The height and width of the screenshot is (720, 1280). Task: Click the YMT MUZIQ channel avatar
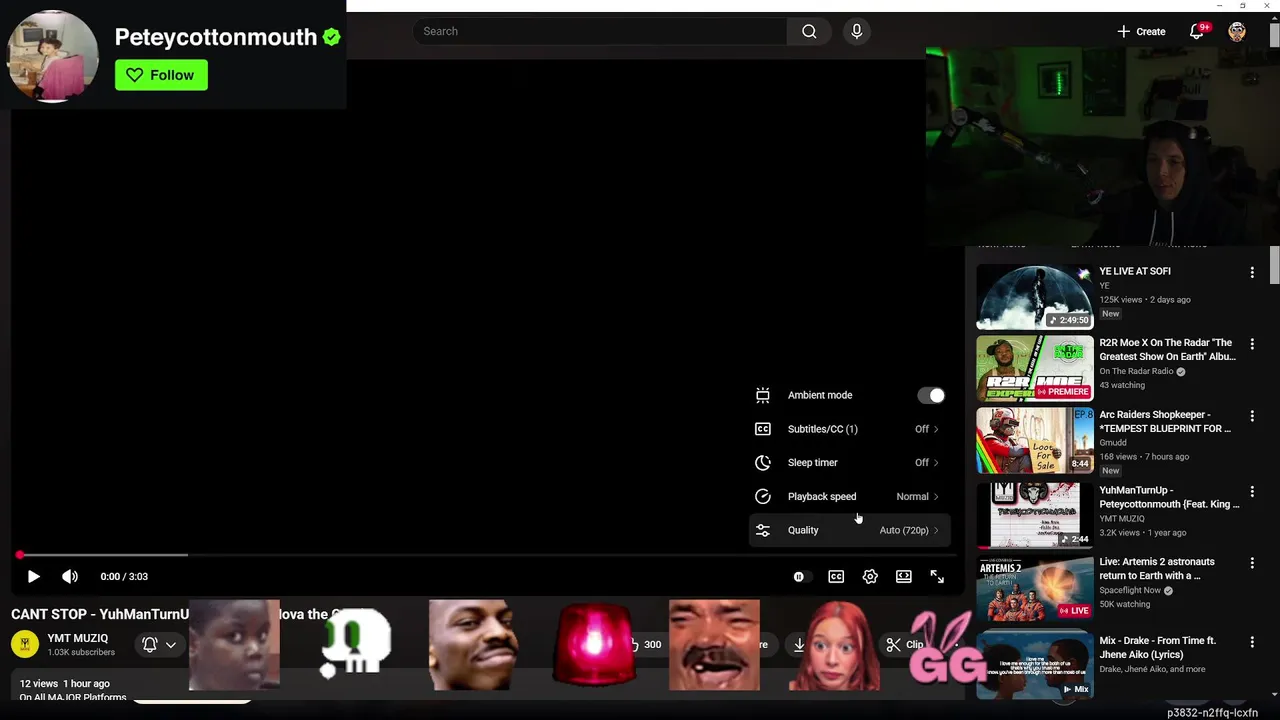tap(25, 644)
